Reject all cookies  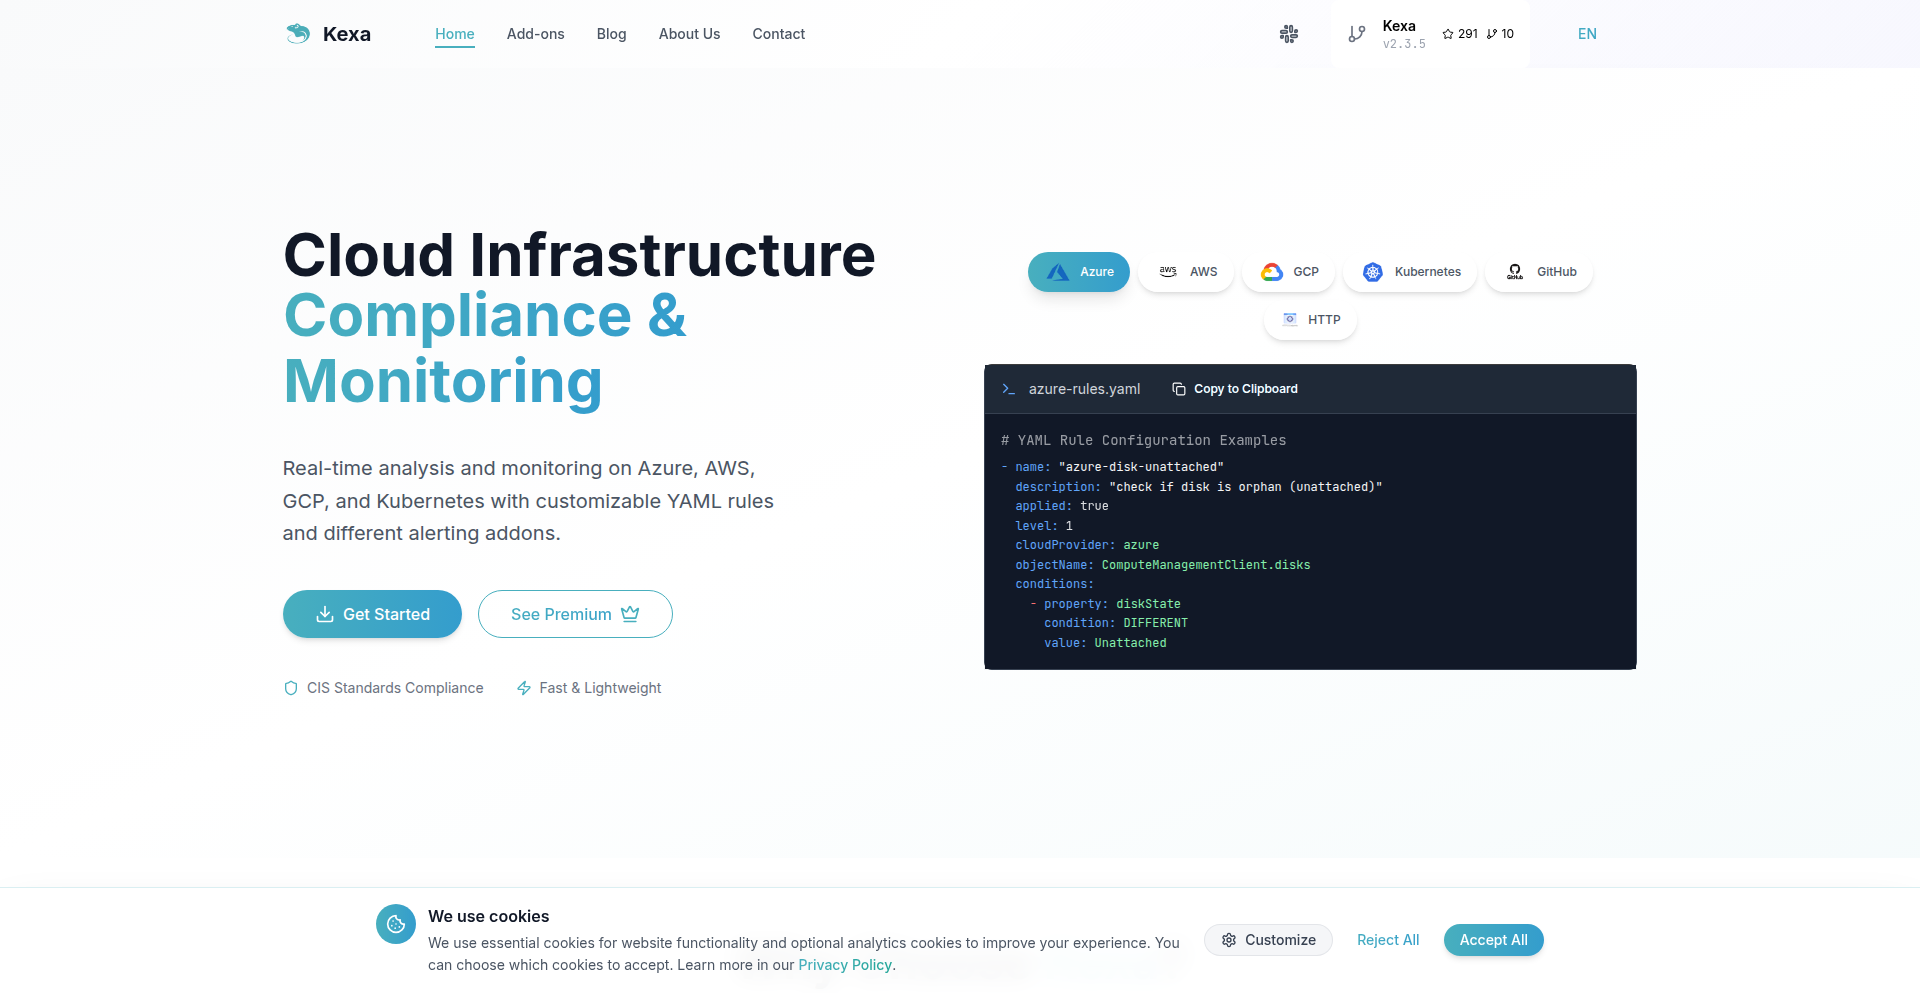click(1388, 940)
